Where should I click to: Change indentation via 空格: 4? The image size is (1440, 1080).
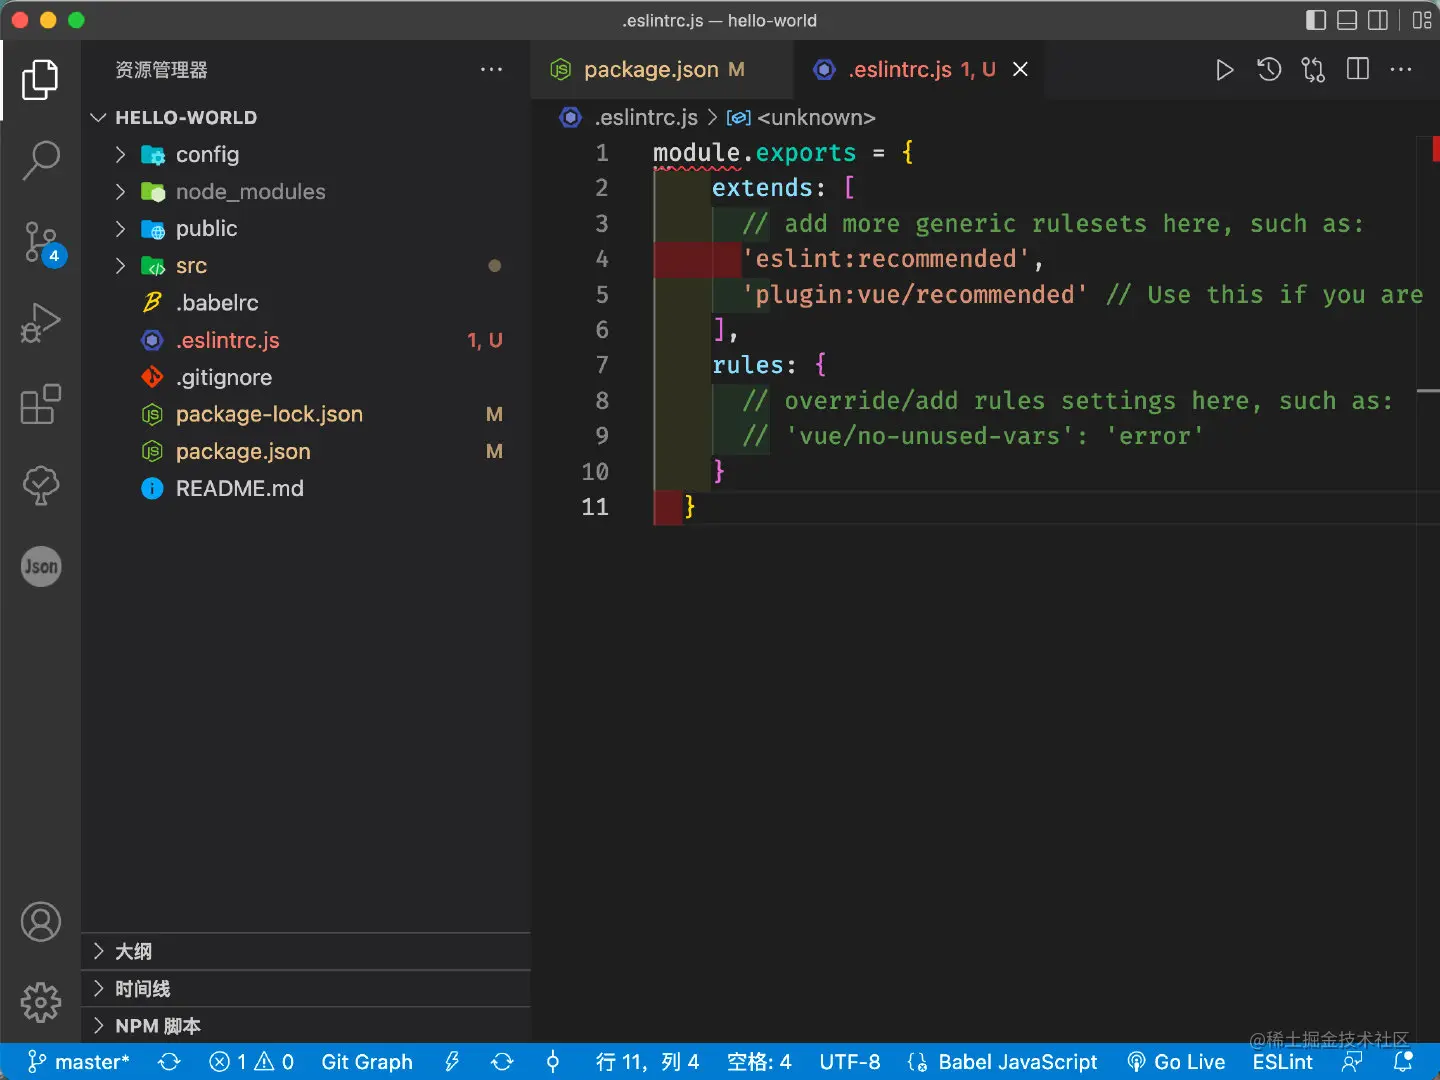[759, 1062]
